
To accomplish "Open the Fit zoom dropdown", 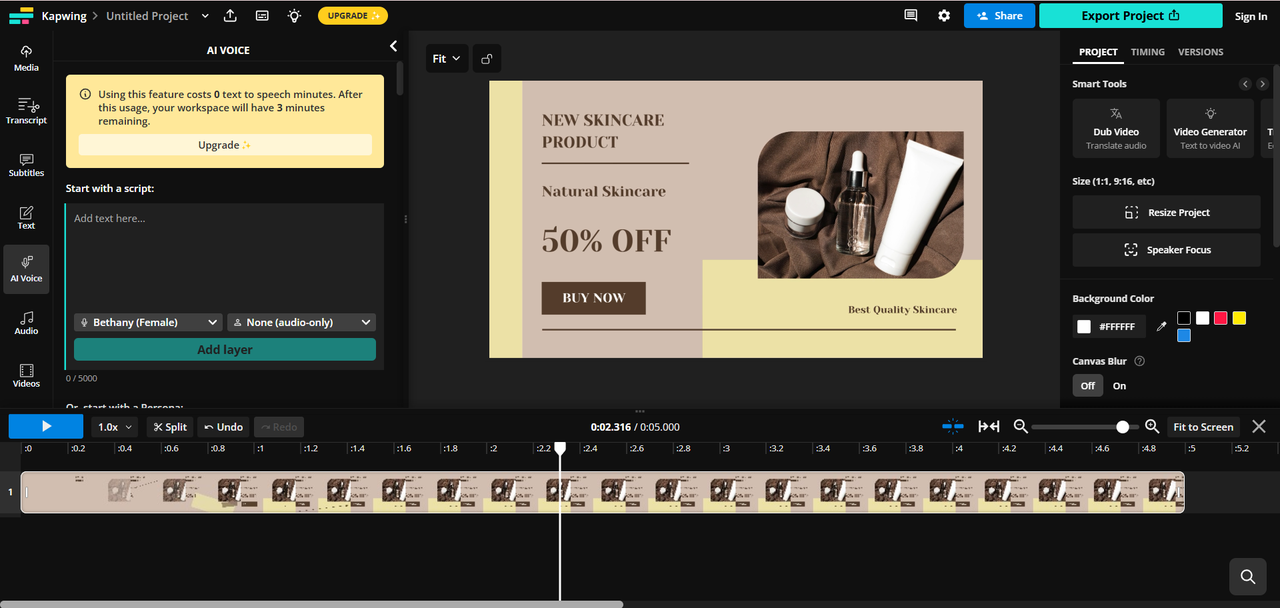I will 446,59.
